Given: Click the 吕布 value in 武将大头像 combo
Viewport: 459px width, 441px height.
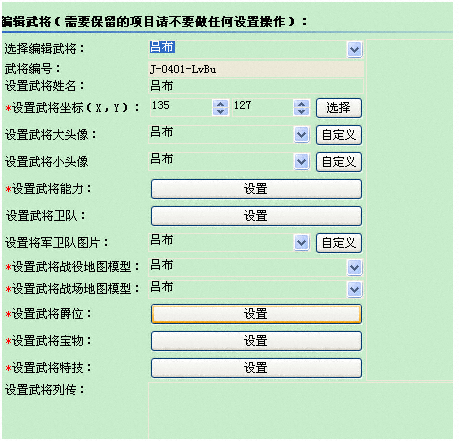Looking at the screenshot, I should point(162,132).
